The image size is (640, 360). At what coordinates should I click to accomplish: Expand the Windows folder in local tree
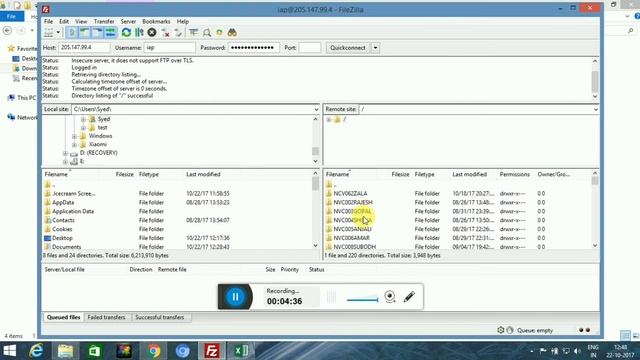point(74,136)
